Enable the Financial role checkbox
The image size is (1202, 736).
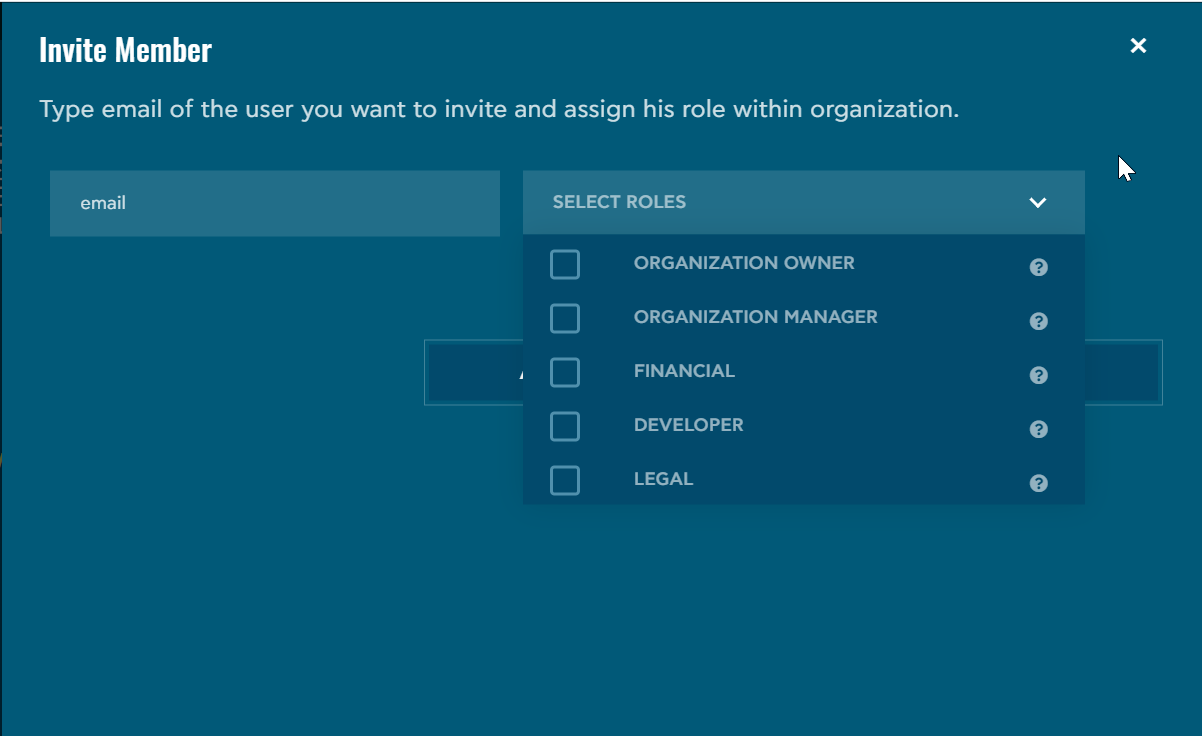coord(565,373)
